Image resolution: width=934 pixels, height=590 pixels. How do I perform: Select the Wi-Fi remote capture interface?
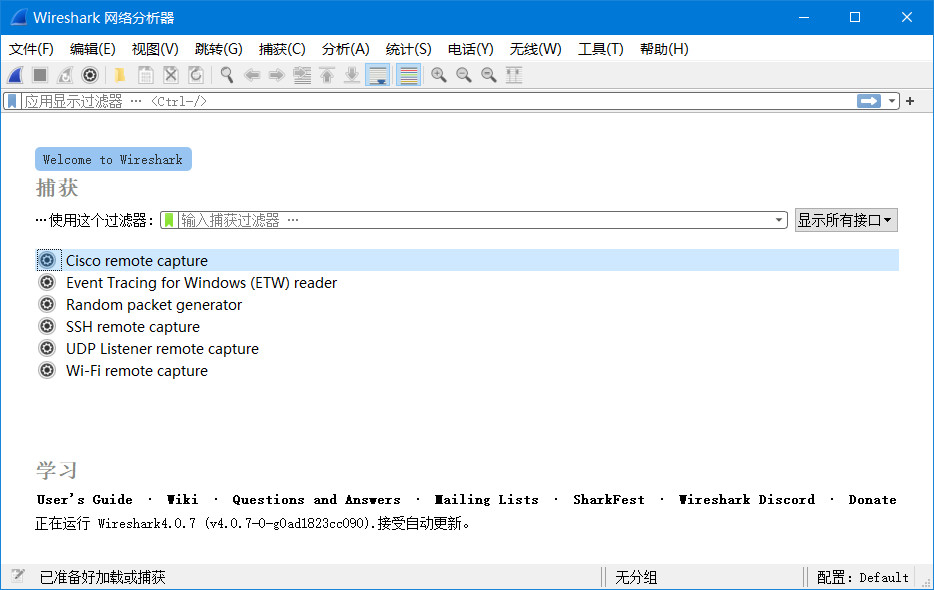[137, 370]
